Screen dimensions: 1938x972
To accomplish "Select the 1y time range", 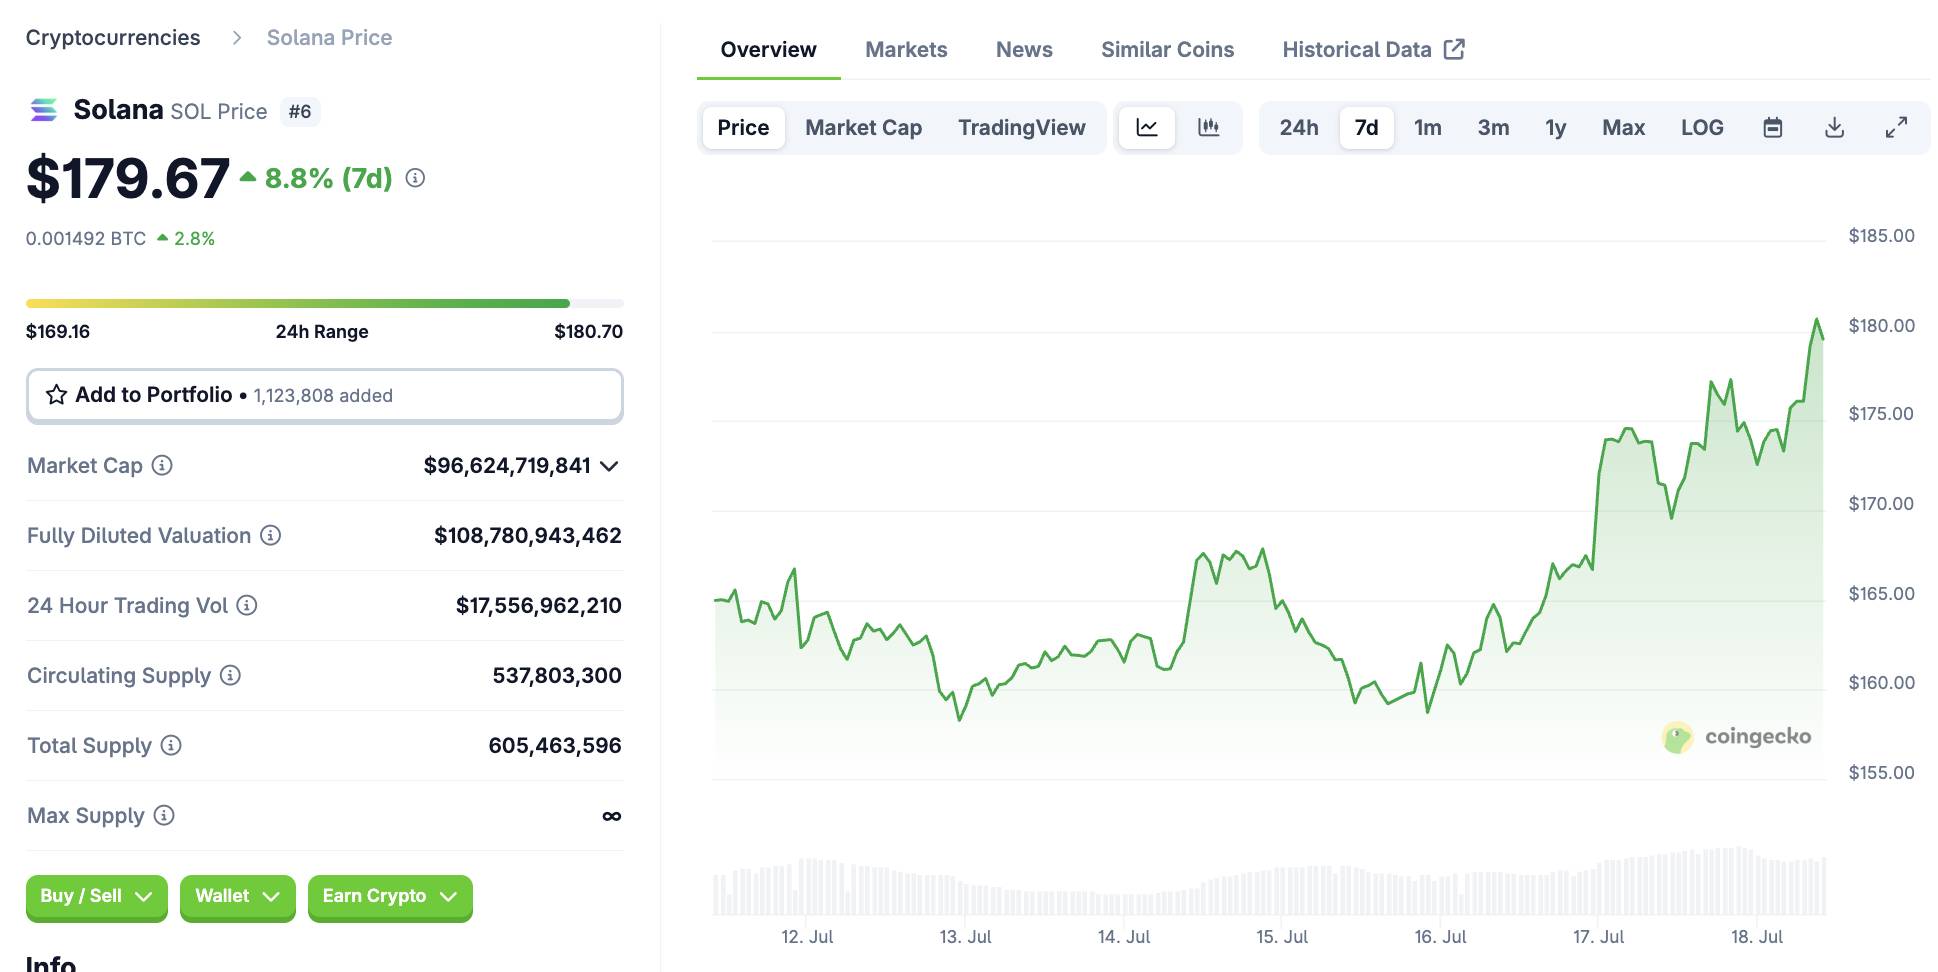I will (1555, 127).
